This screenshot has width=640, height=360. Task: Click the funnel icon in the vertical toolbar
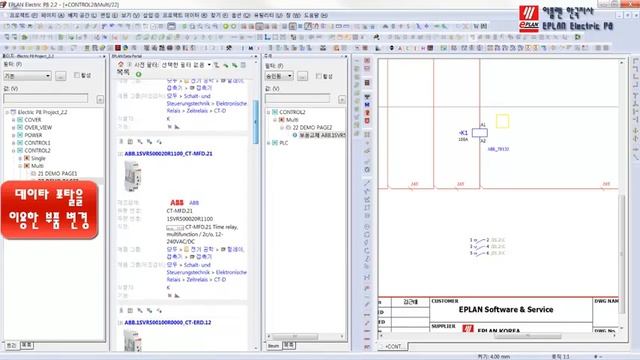point(367,97)
